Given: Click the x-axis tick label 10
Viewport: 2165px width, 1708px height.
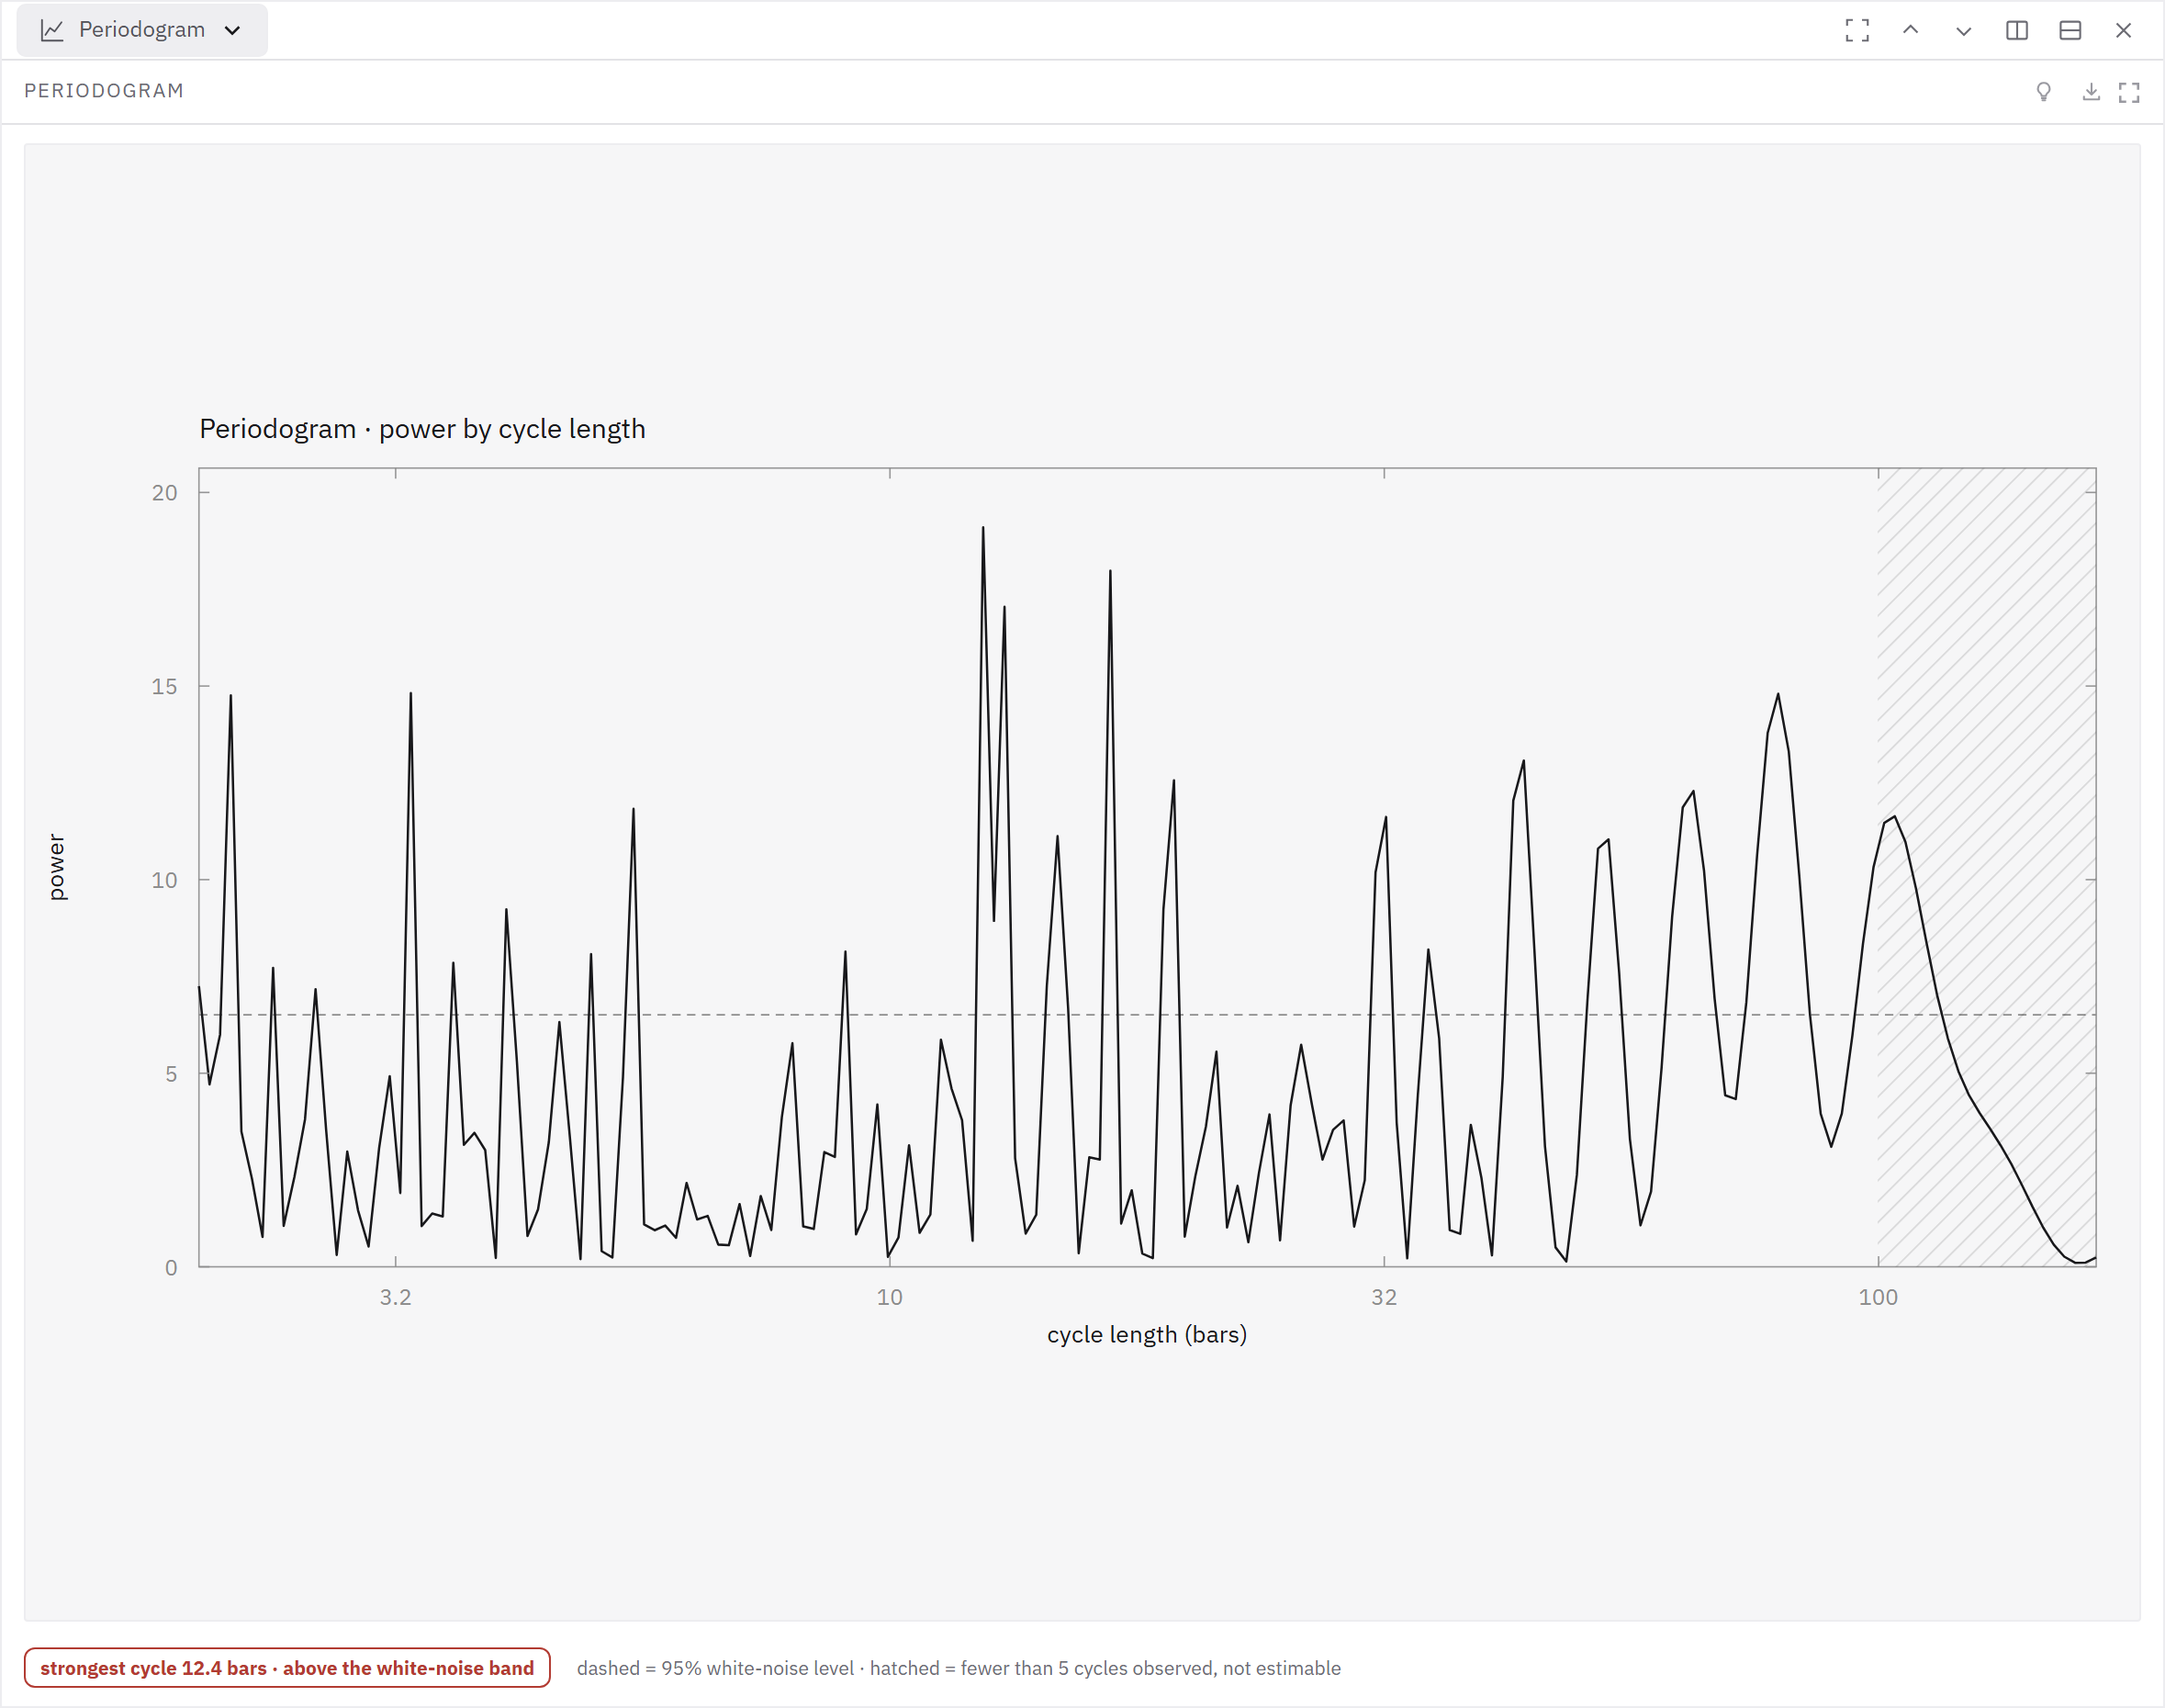Looking at the screenshot, I should (889, 1298).
